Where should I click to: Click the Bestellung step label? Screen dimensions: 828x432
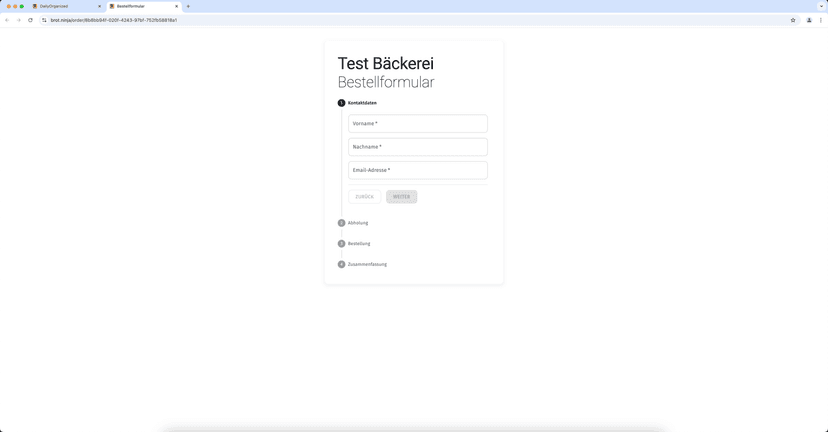click(359, 243)
